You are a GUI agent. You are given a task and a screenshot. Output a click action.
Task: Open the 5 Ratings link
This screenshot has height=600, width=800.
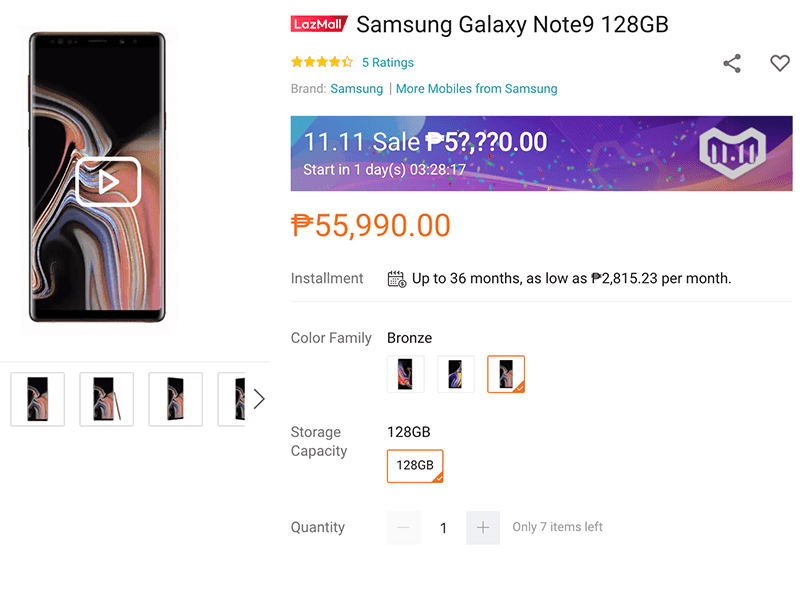pos(388,62)
